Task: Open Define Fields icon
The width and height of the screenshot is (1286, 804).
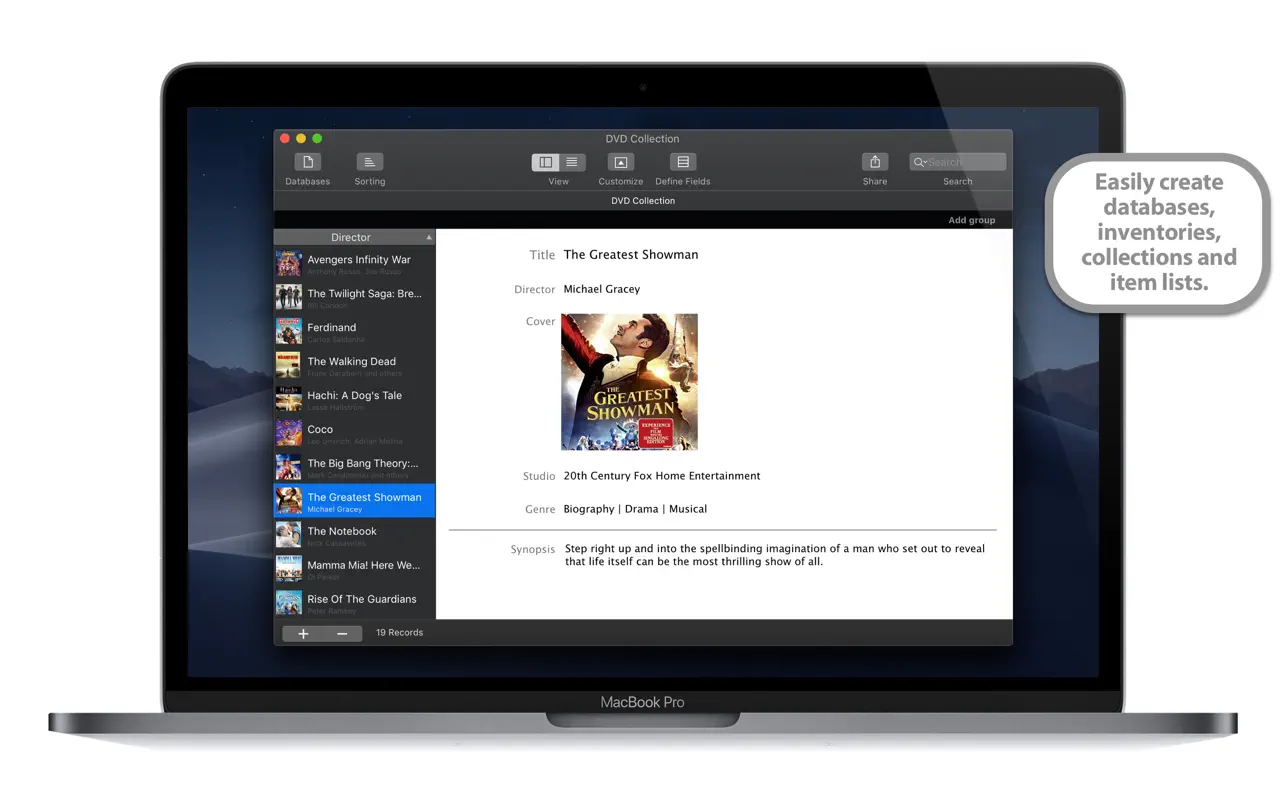Action: tap(683, 162)
